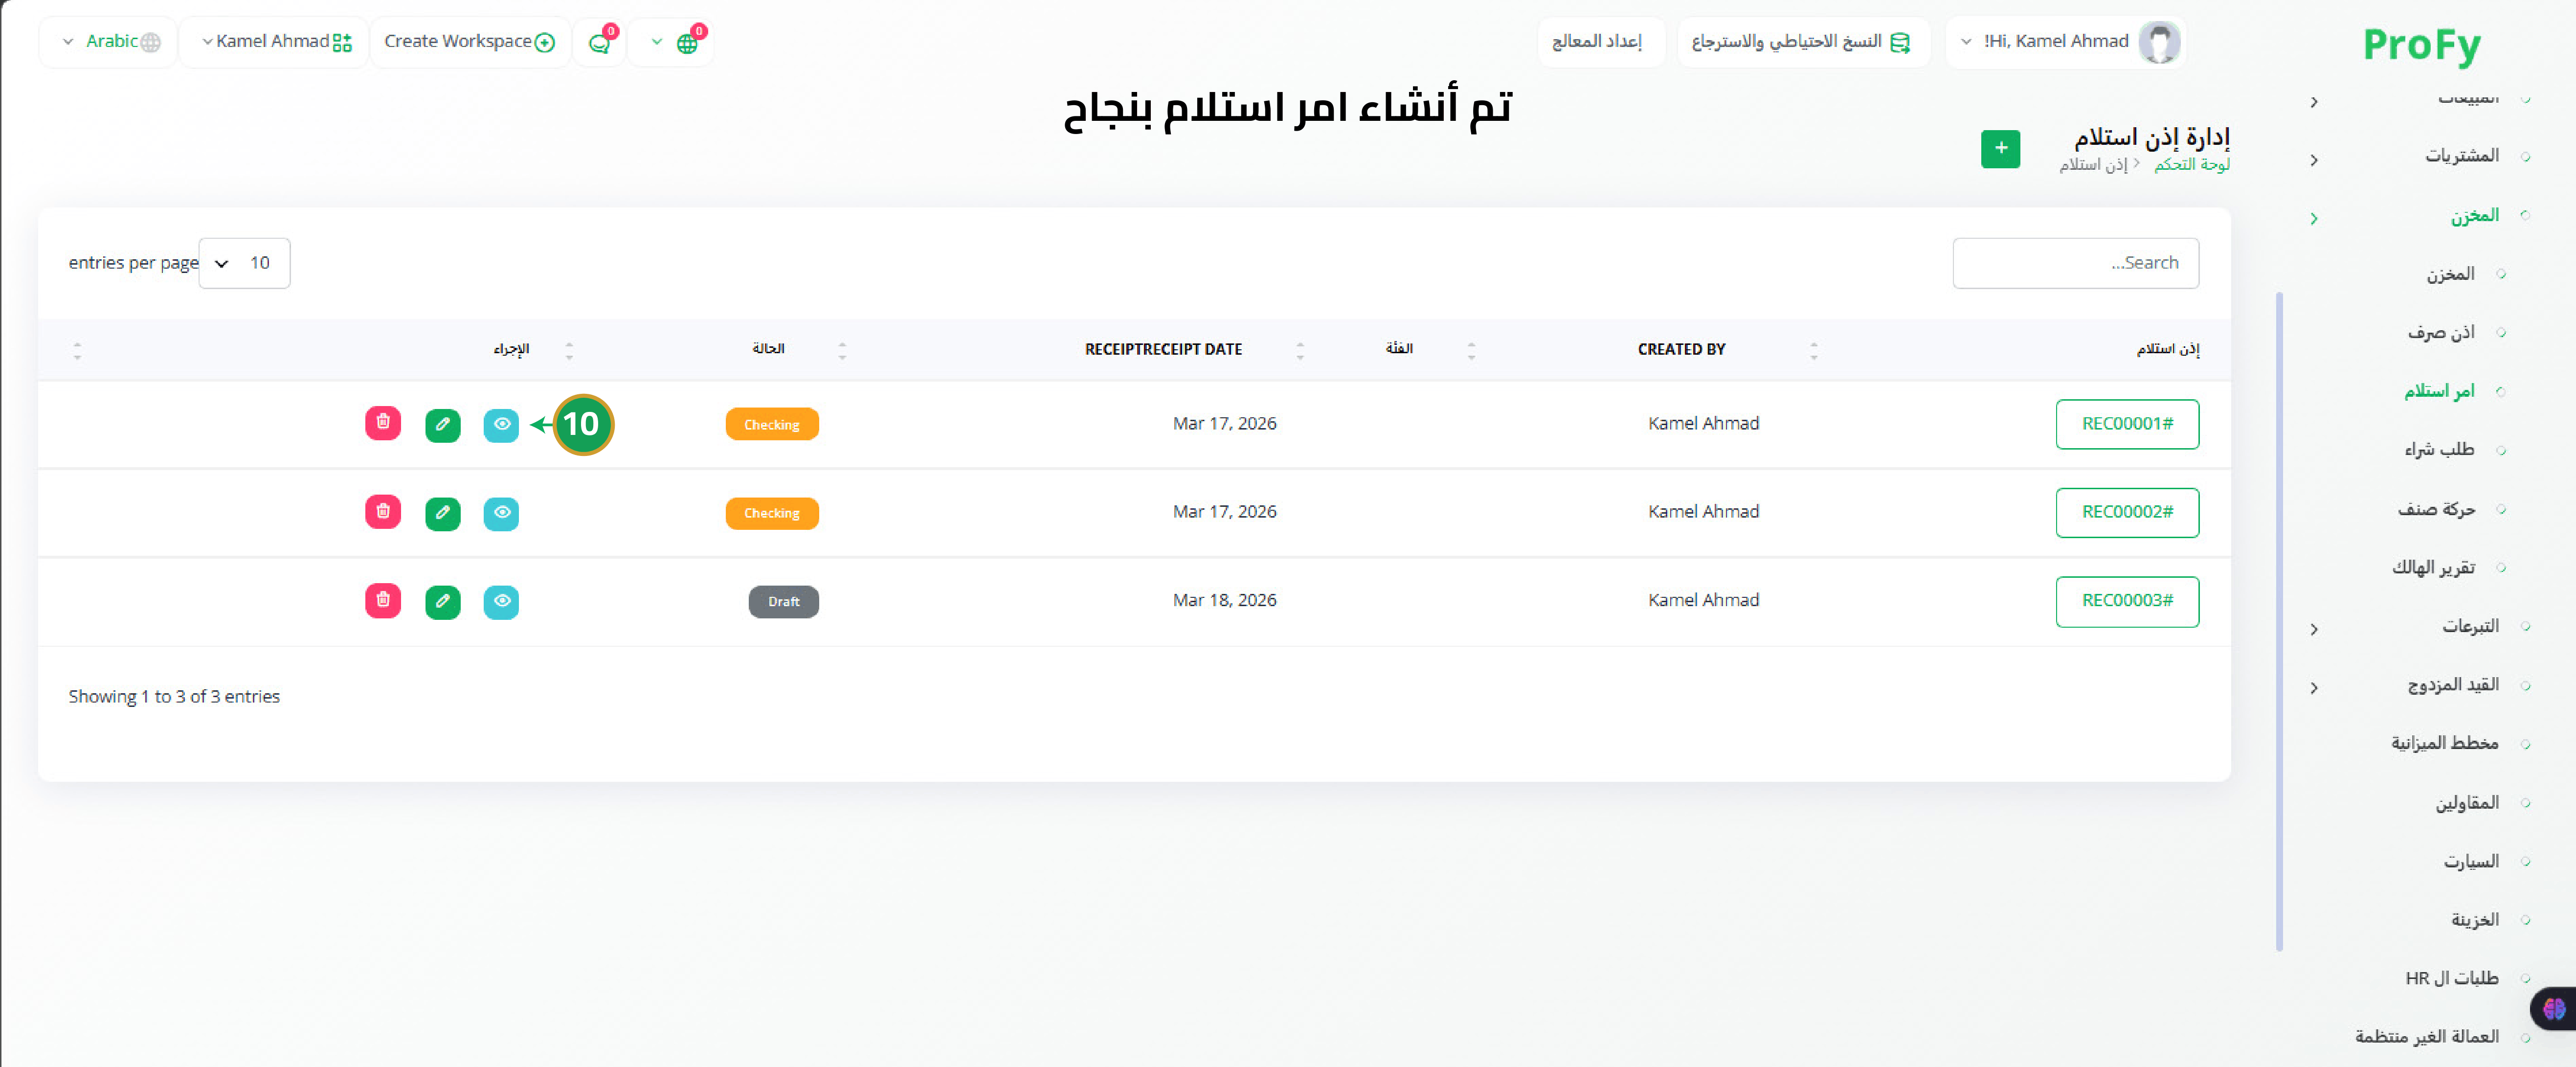Click the Checking badge for REC00002
Viewport: 2576px width, 1067px height.
pos(772,513)
